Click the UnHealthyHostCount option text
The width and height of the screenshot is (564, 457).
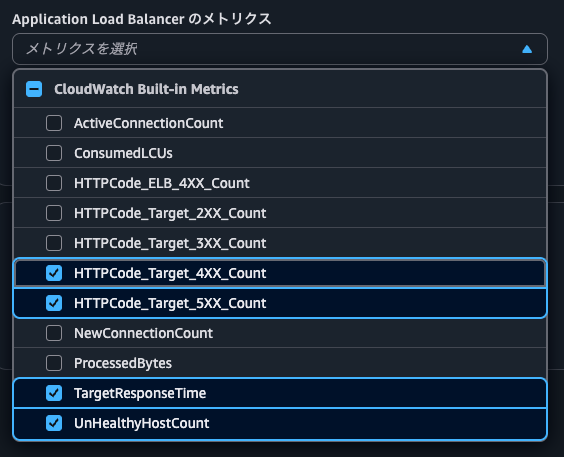point(142,423)
